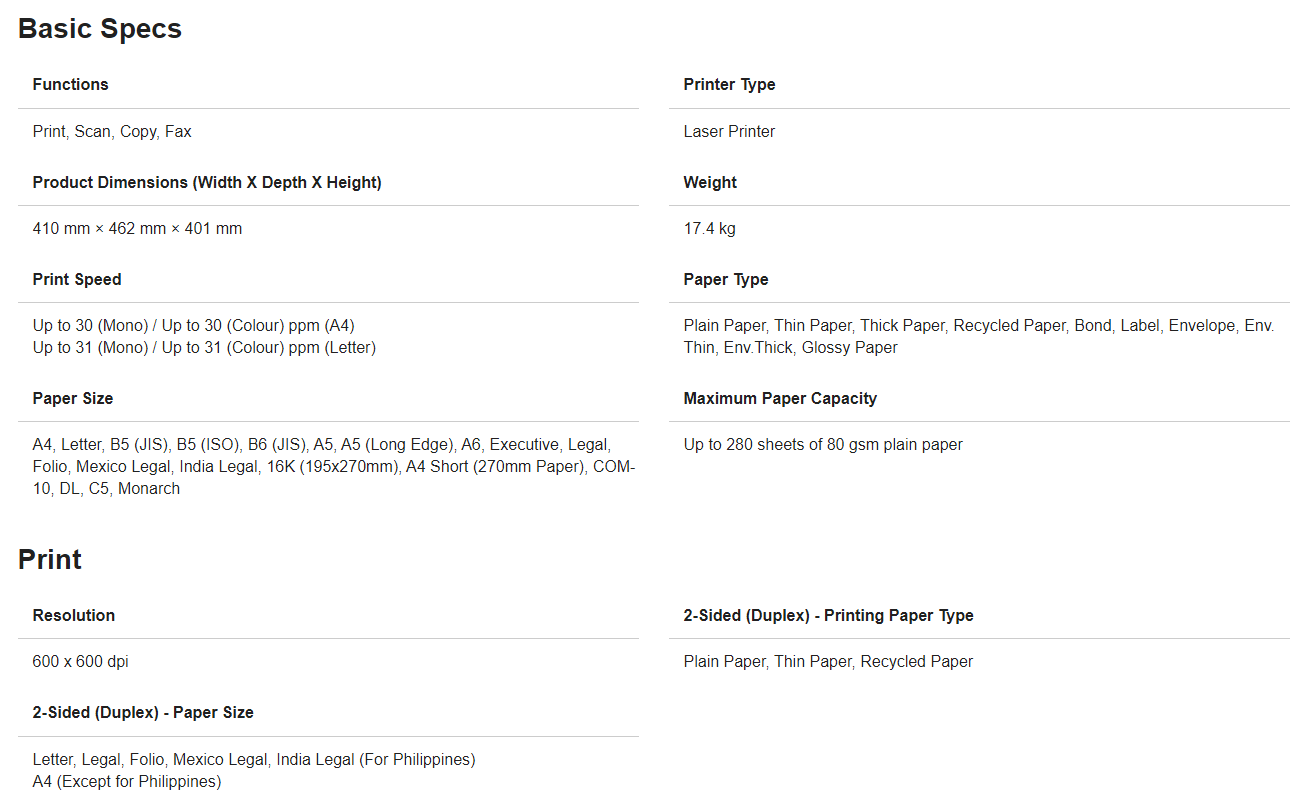Select the Print, Scan, Copy, Fax text
This screenshot has width=1309, height=807.
click(x=112, y=132)
